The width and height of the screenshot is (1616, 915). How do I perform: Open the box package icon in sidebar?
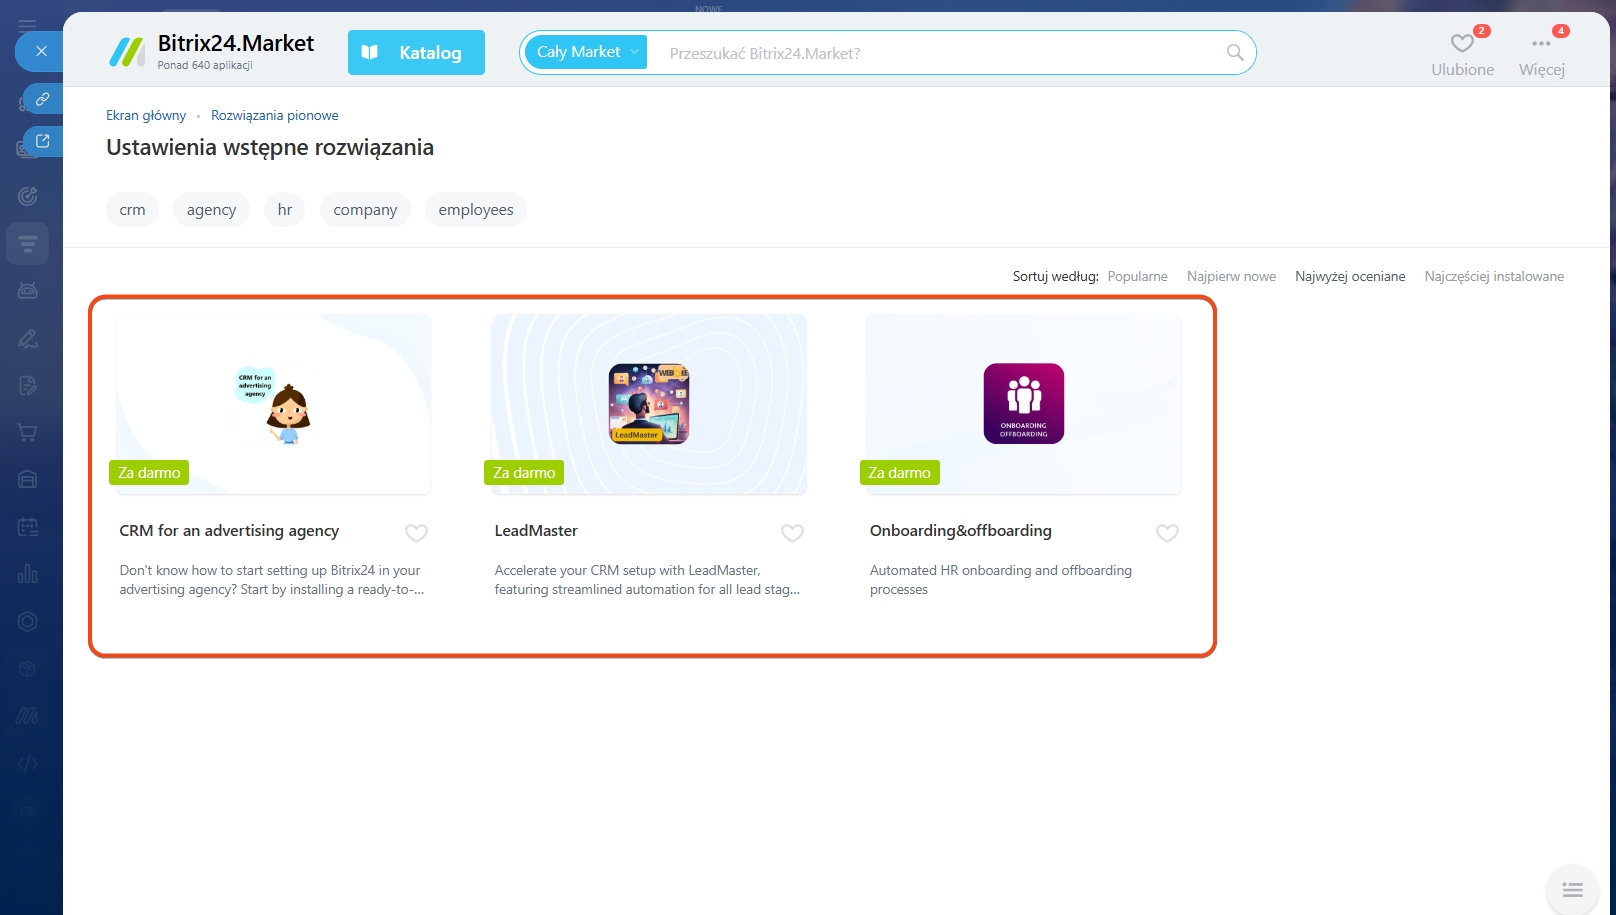click(28, 669)
